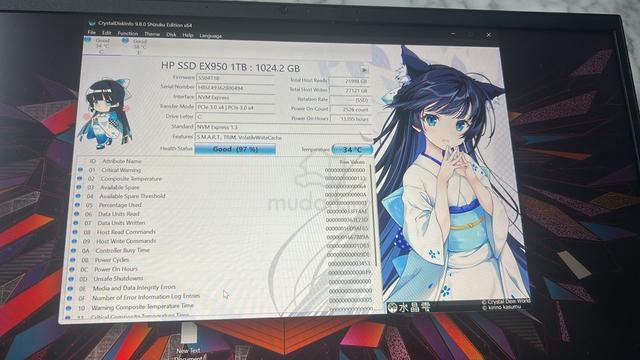Click status icon for Percentage Used row
Viewport: 640px width, 360px height.
tap(77, 205)
